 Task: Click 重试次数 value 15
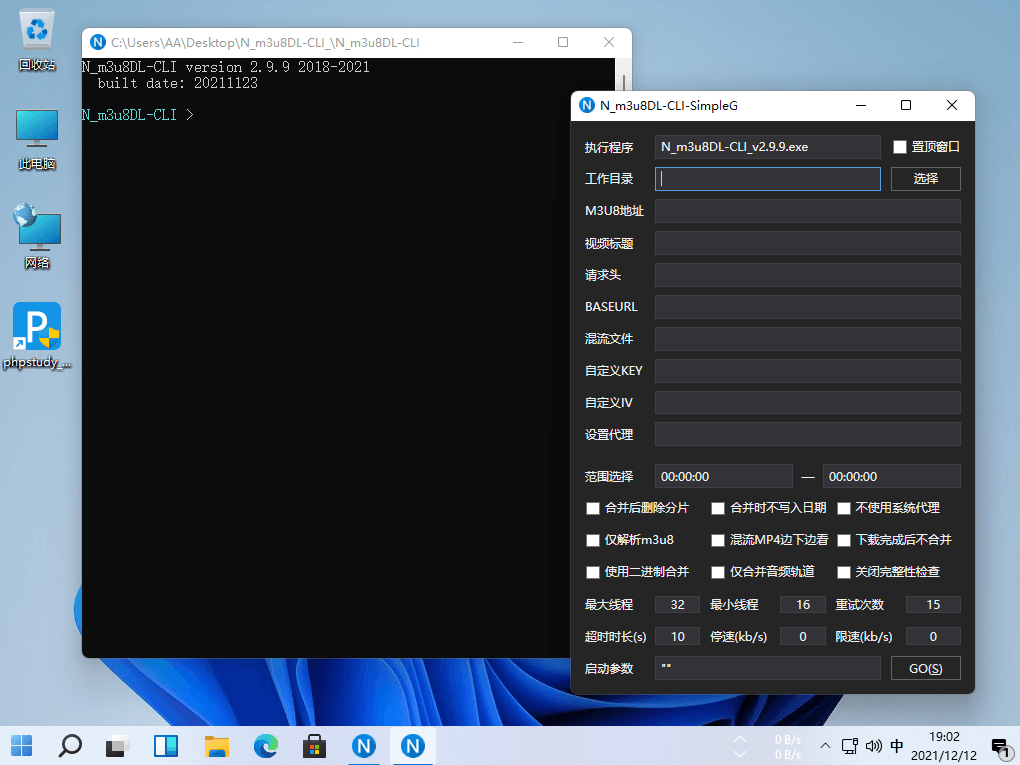click(x=933, y=604)
